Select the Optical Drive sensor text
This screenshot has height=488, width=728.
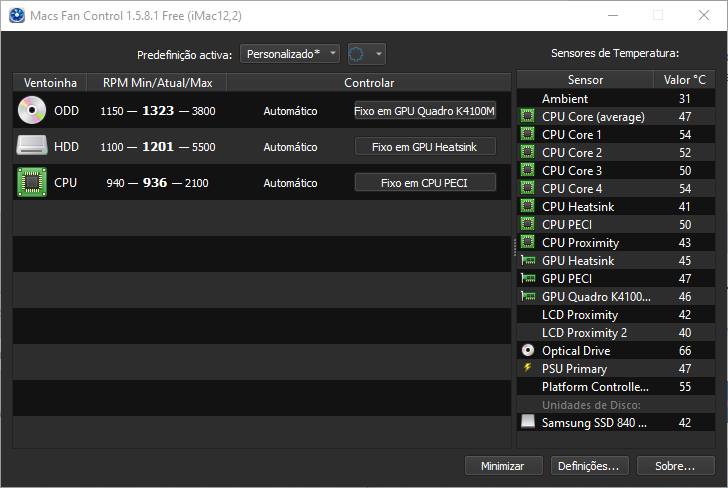click(x=576, y=351)
